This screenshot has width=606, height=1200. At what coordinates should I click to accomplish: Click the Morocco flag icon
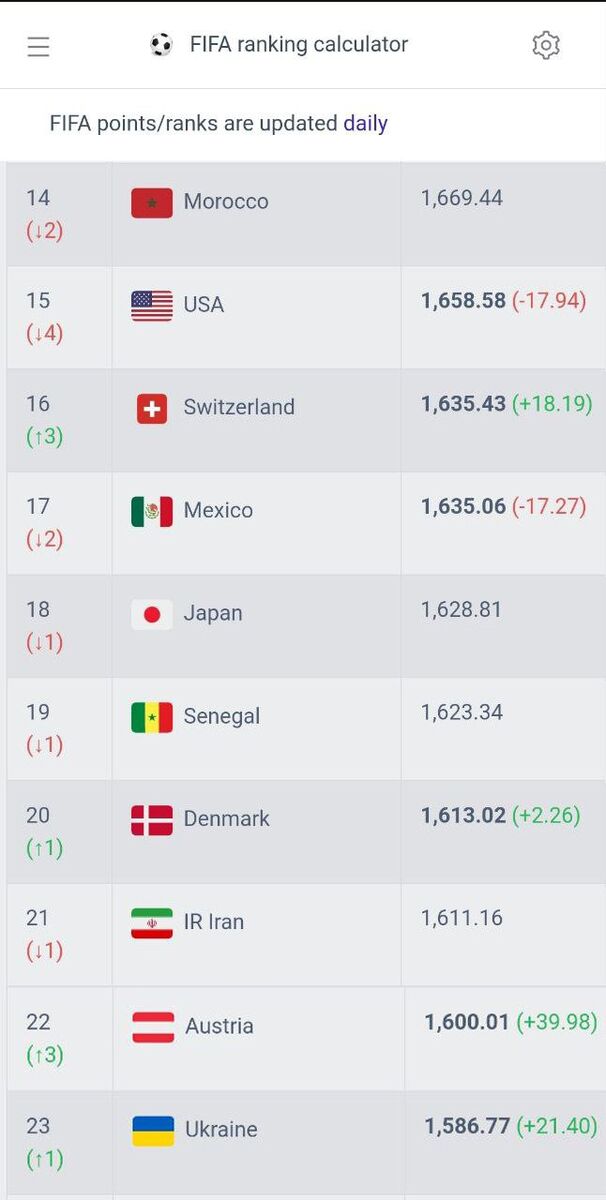[151, 201]
